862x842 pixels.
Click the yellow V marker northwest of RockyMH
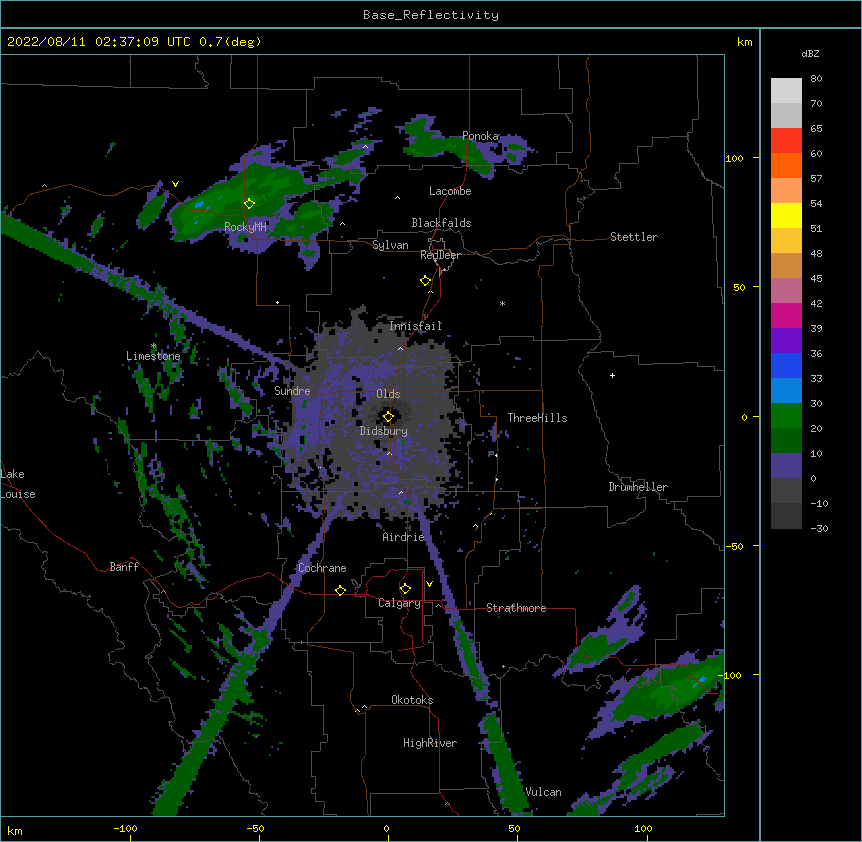(x=175, y=184)
